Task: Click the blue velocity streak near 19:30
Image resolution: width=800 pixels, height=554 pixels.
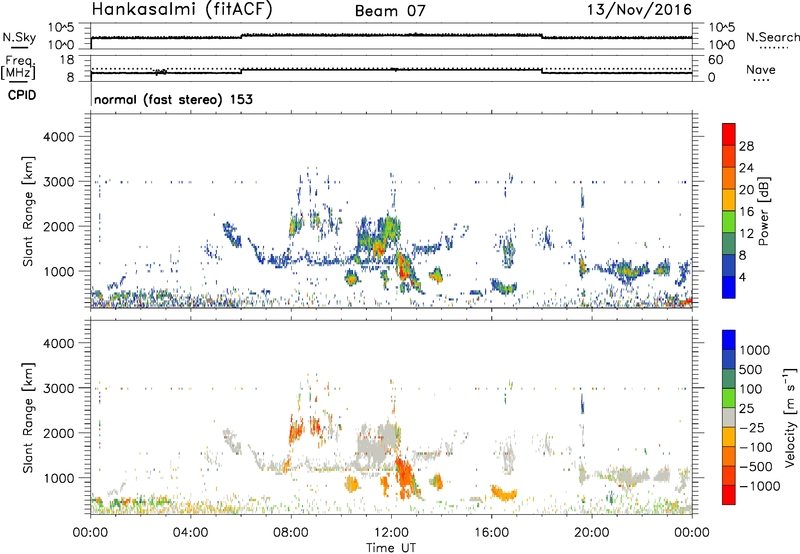Action: [x=582, y=403]
